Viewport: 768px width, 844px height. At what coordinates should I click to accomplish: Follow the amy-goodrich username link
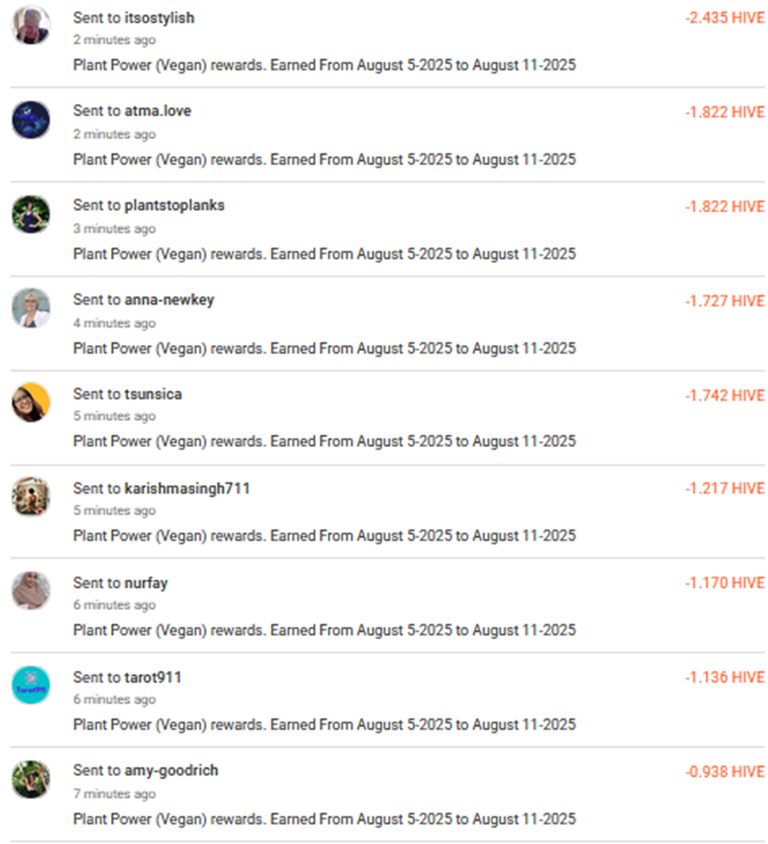click(171, 771)
